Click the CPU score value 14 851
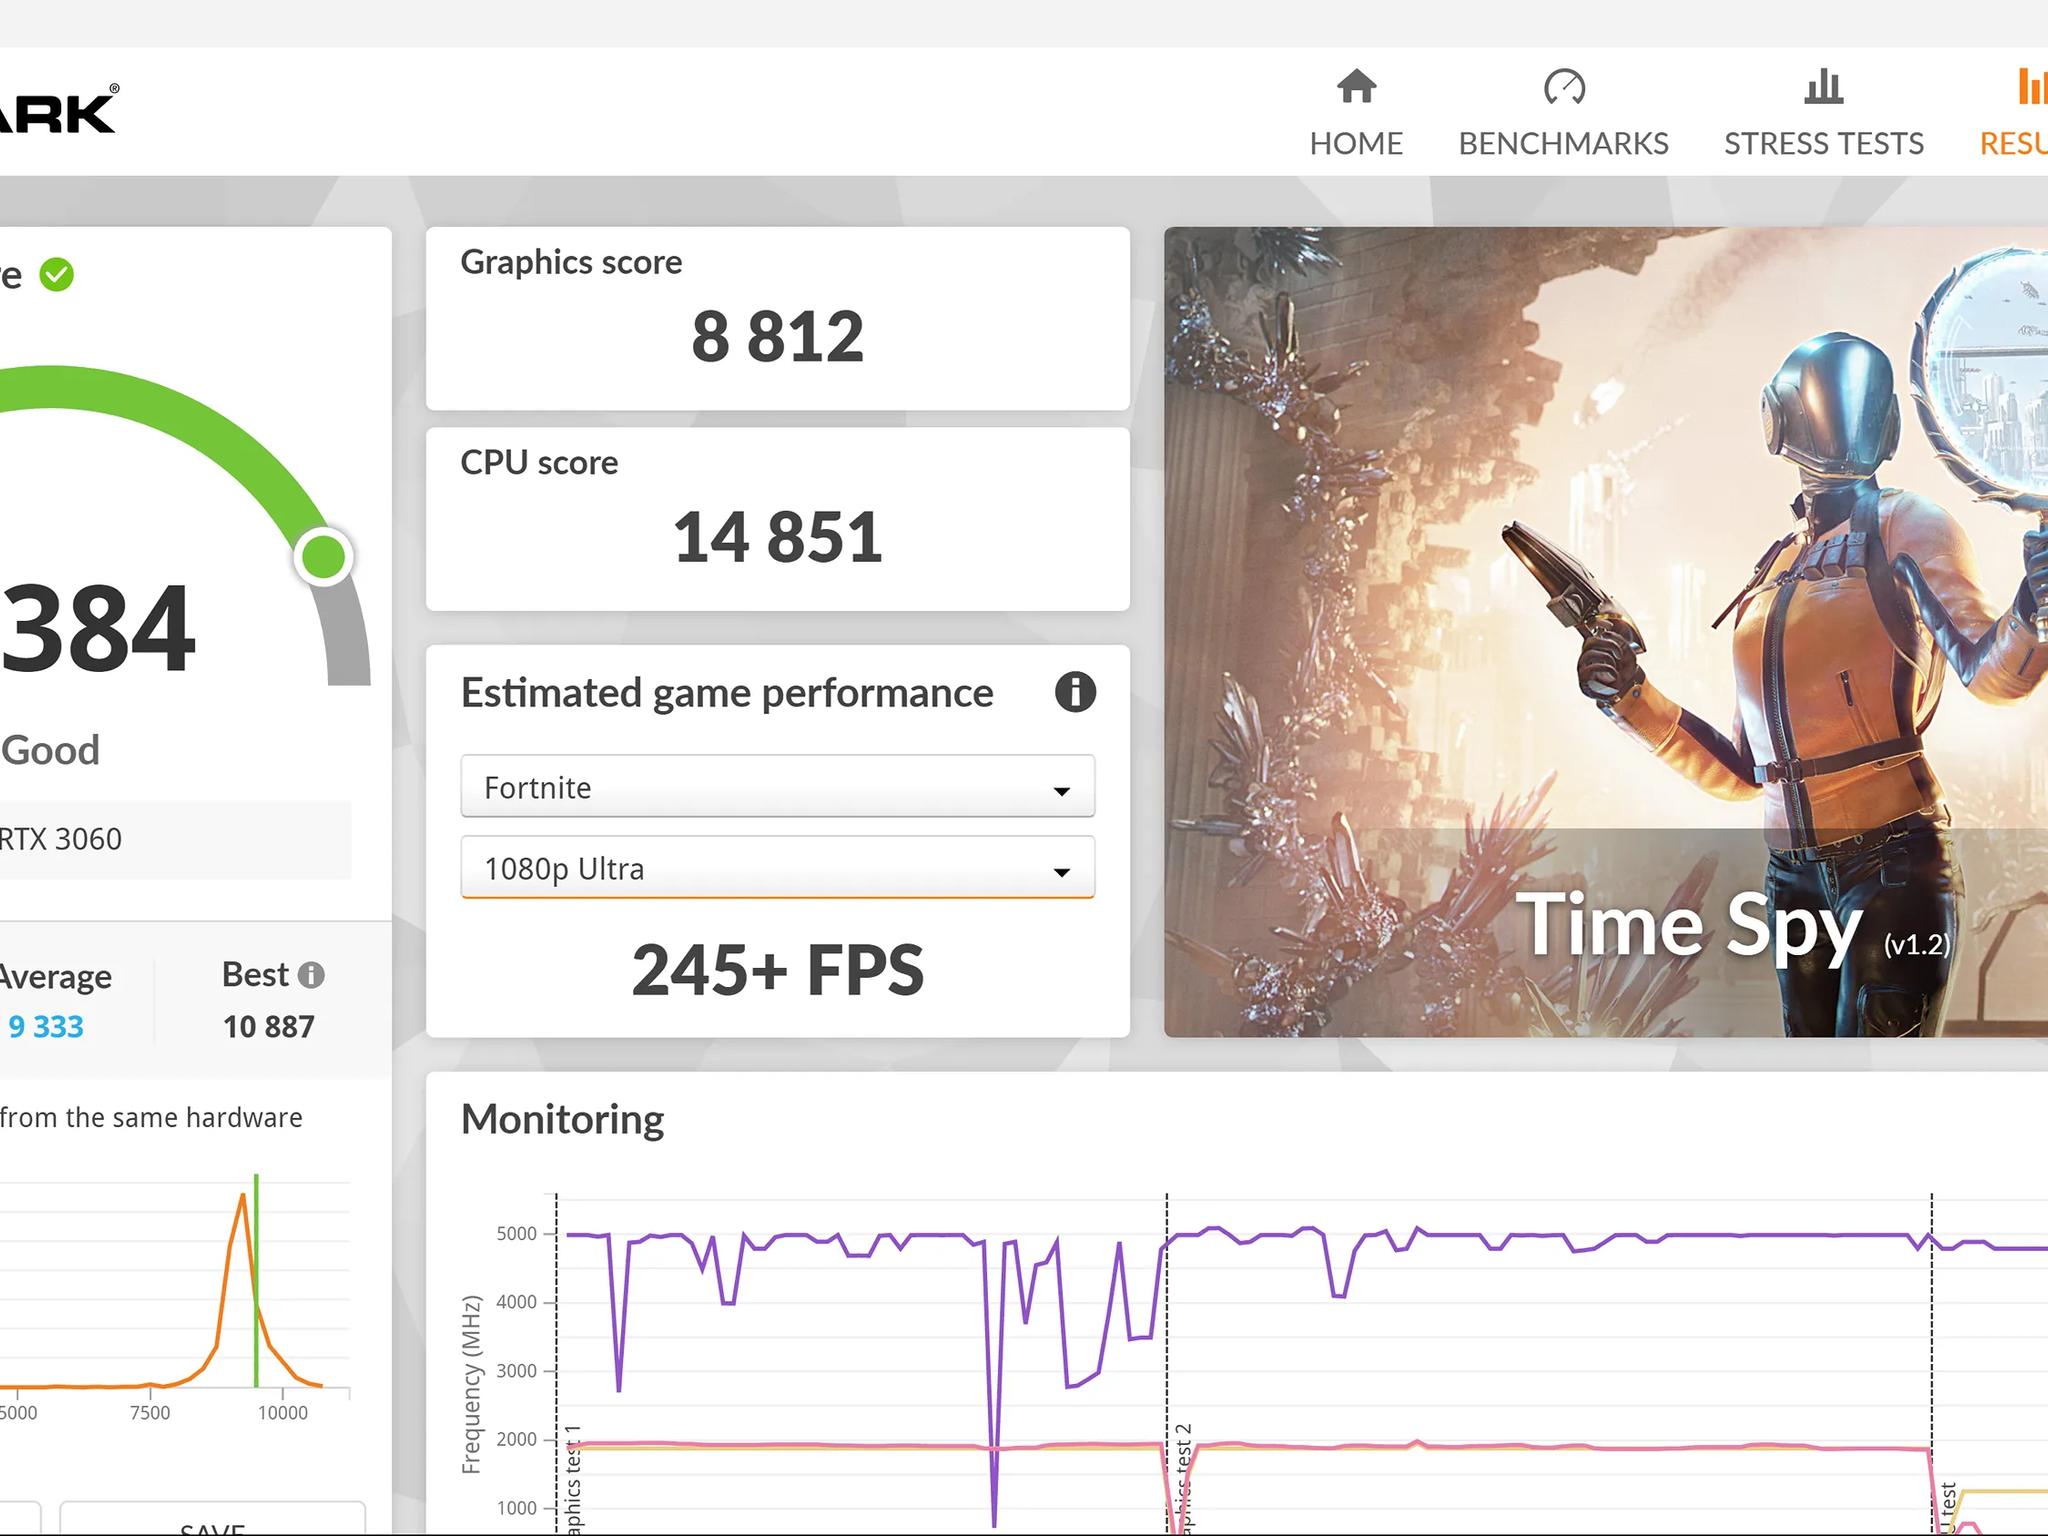 (777, 538)
